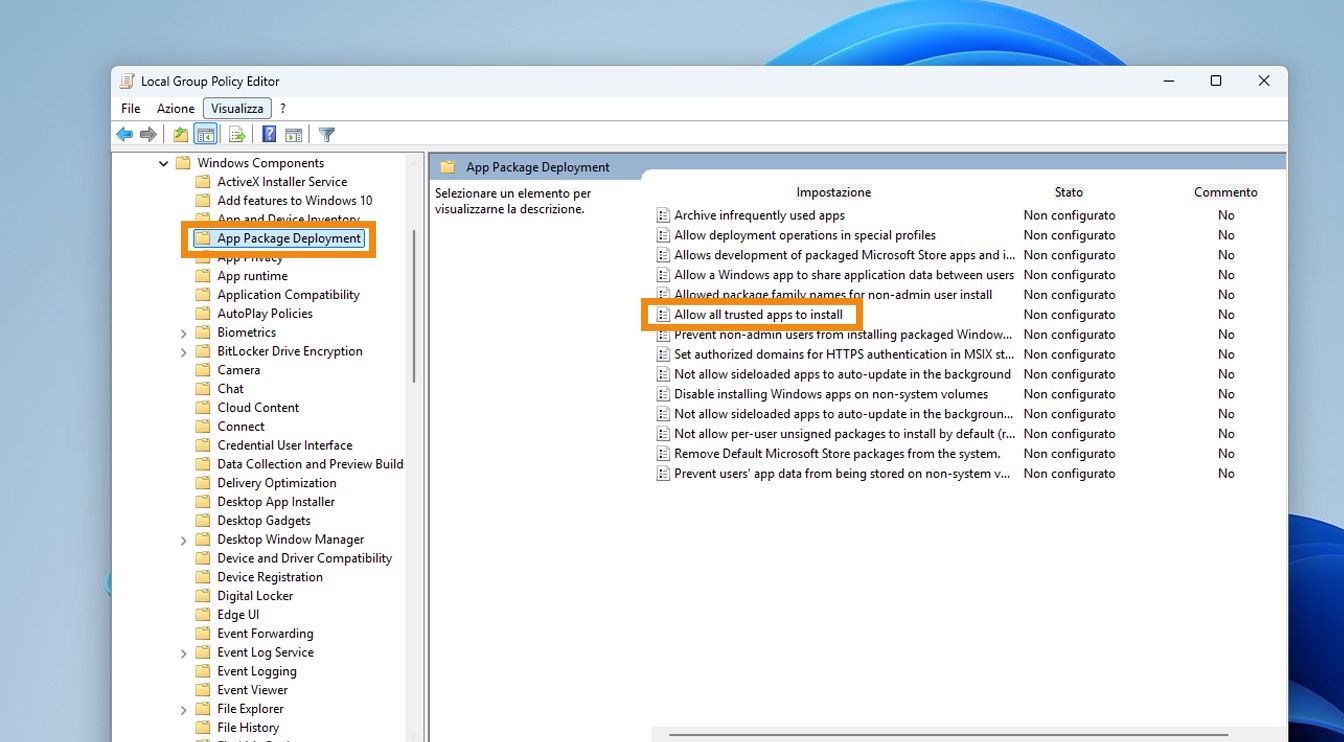
Task: Select Allows development of packaged Microsoft Store apps setting
Action: pyautogui.click(x=844, y=255)
